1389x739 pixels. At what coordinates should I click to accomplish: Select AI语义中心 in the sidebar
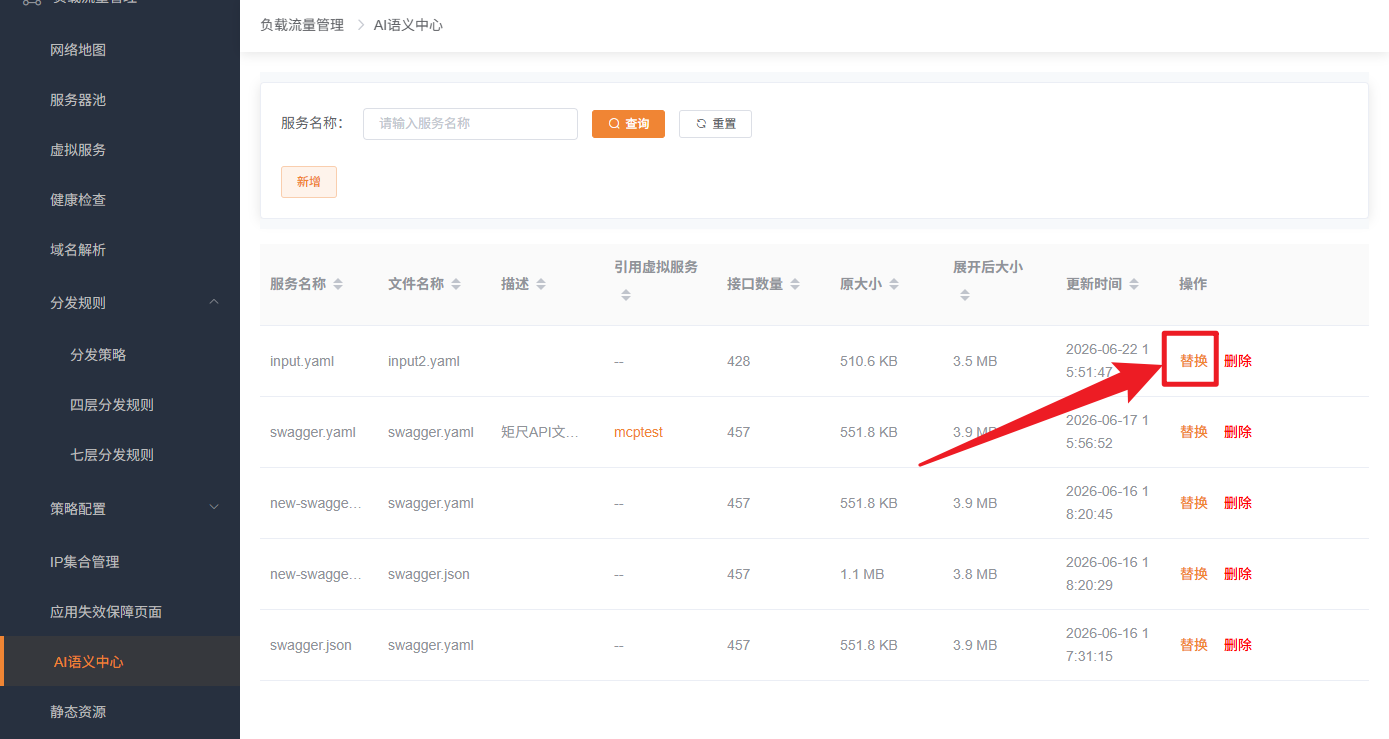click(x=120, y=662)
